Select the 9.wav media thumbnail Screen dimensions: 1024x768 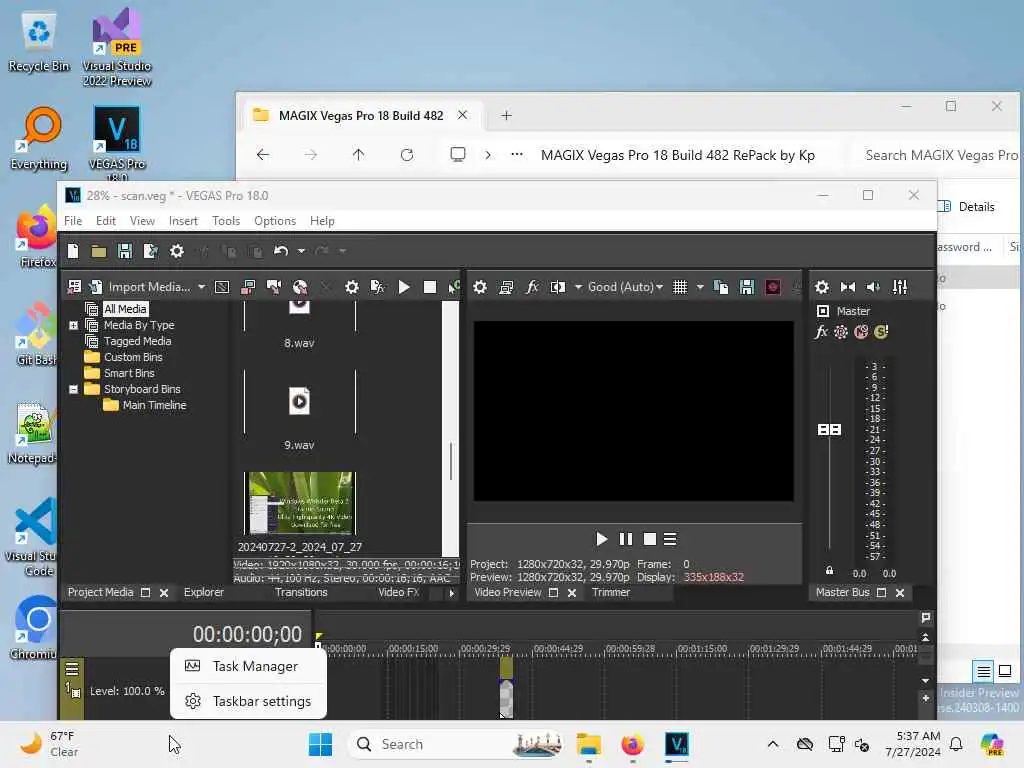point(299,402)
